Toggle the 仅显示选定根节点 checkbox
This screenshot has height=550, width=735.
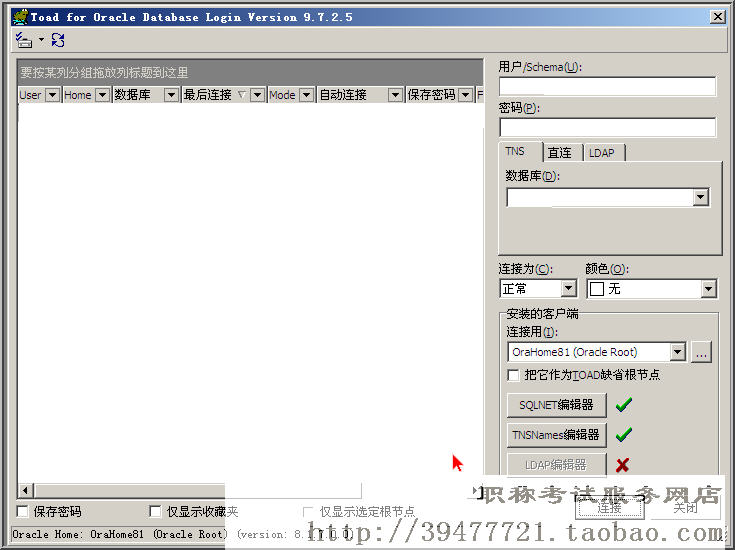coord(308,512)
